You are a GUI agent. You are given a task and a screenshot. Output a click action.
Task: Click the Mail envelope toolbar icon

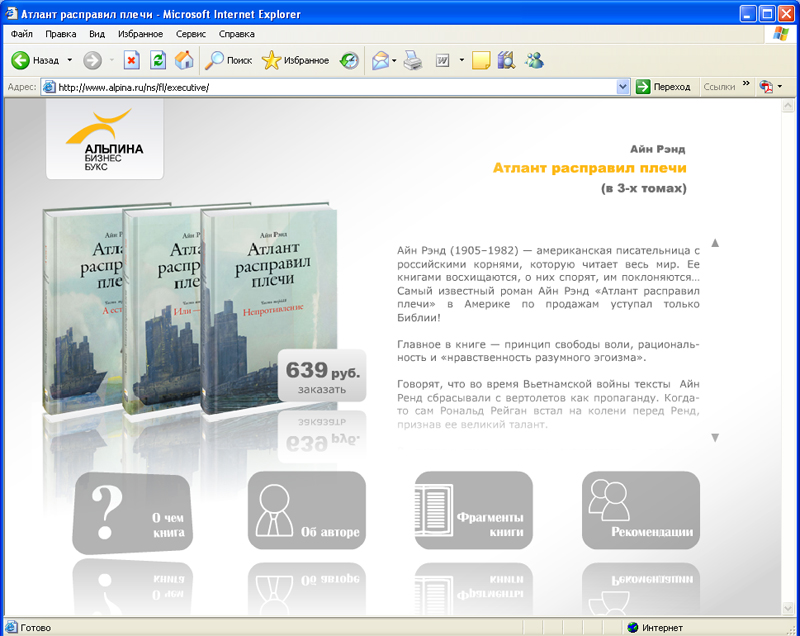[380, 61]
